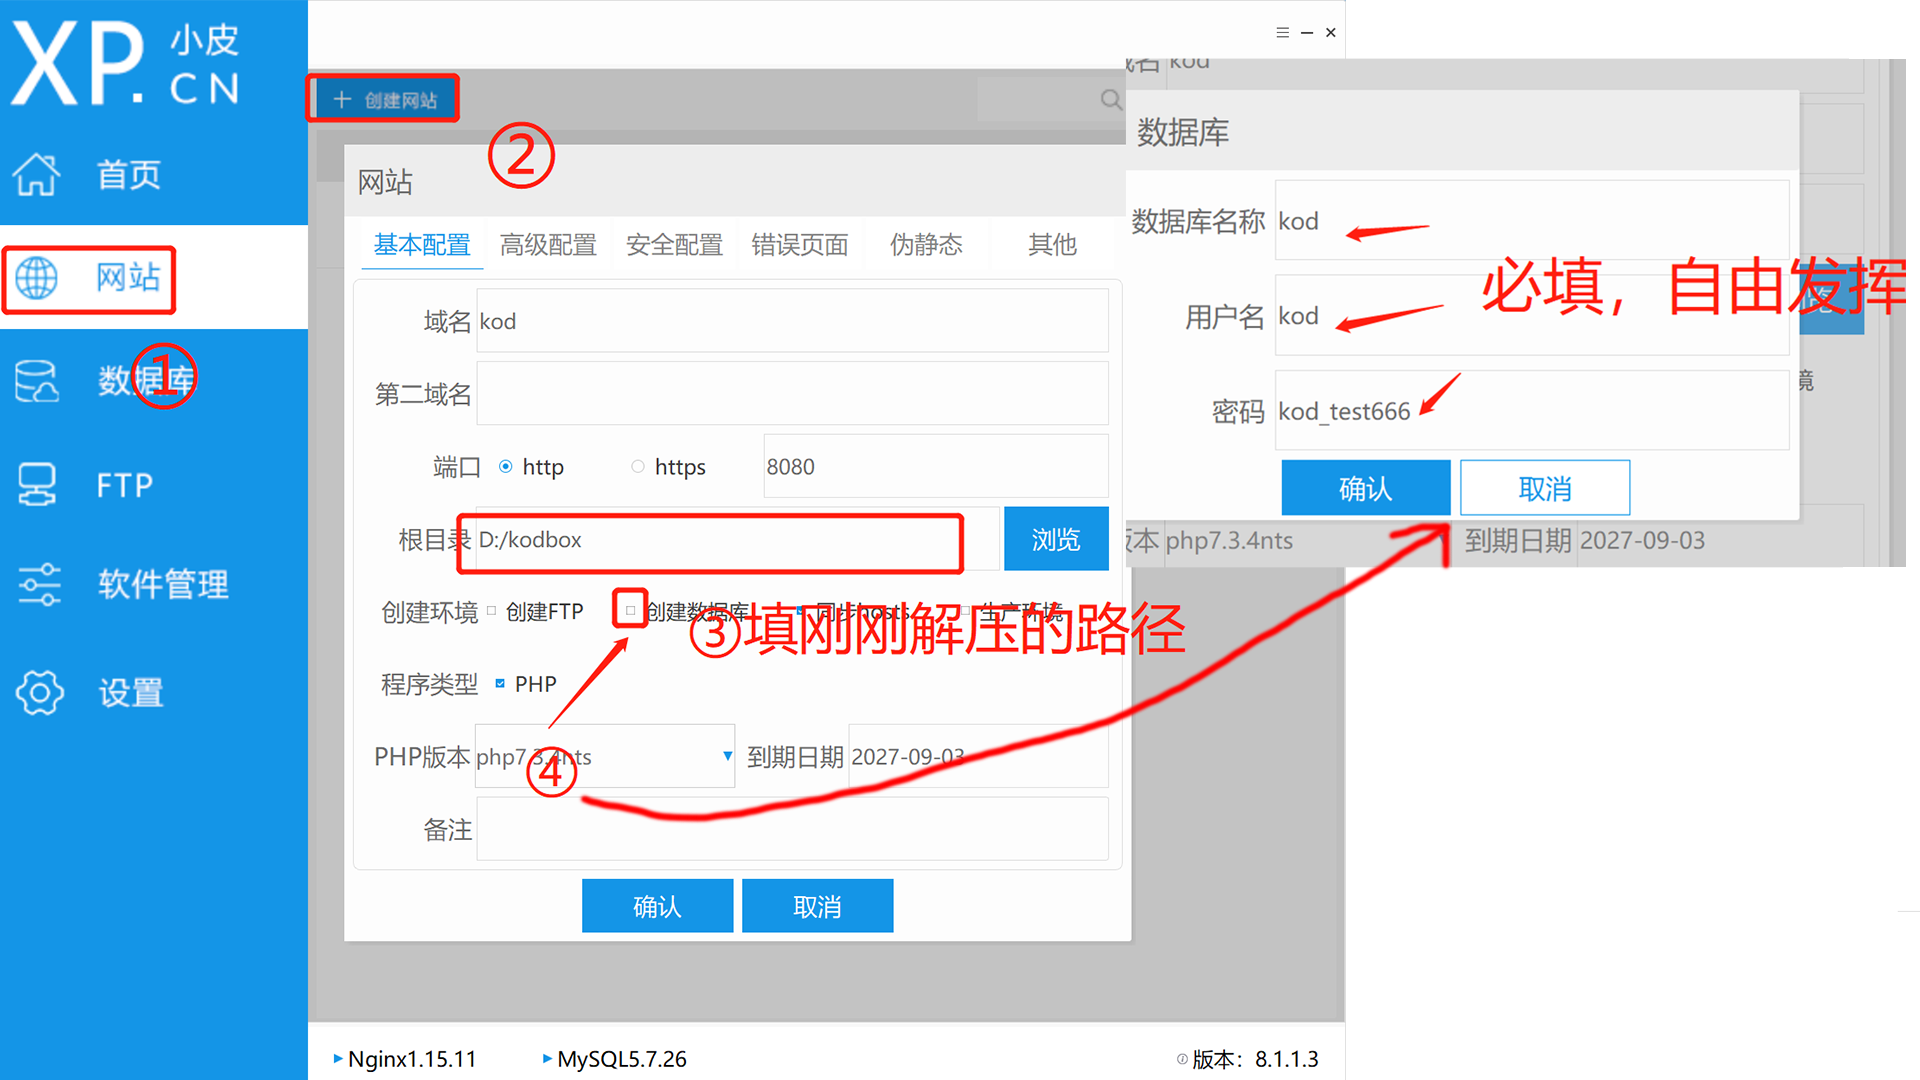Click the Nginx1.15.11 running status indicator

tap(338, 1058)
